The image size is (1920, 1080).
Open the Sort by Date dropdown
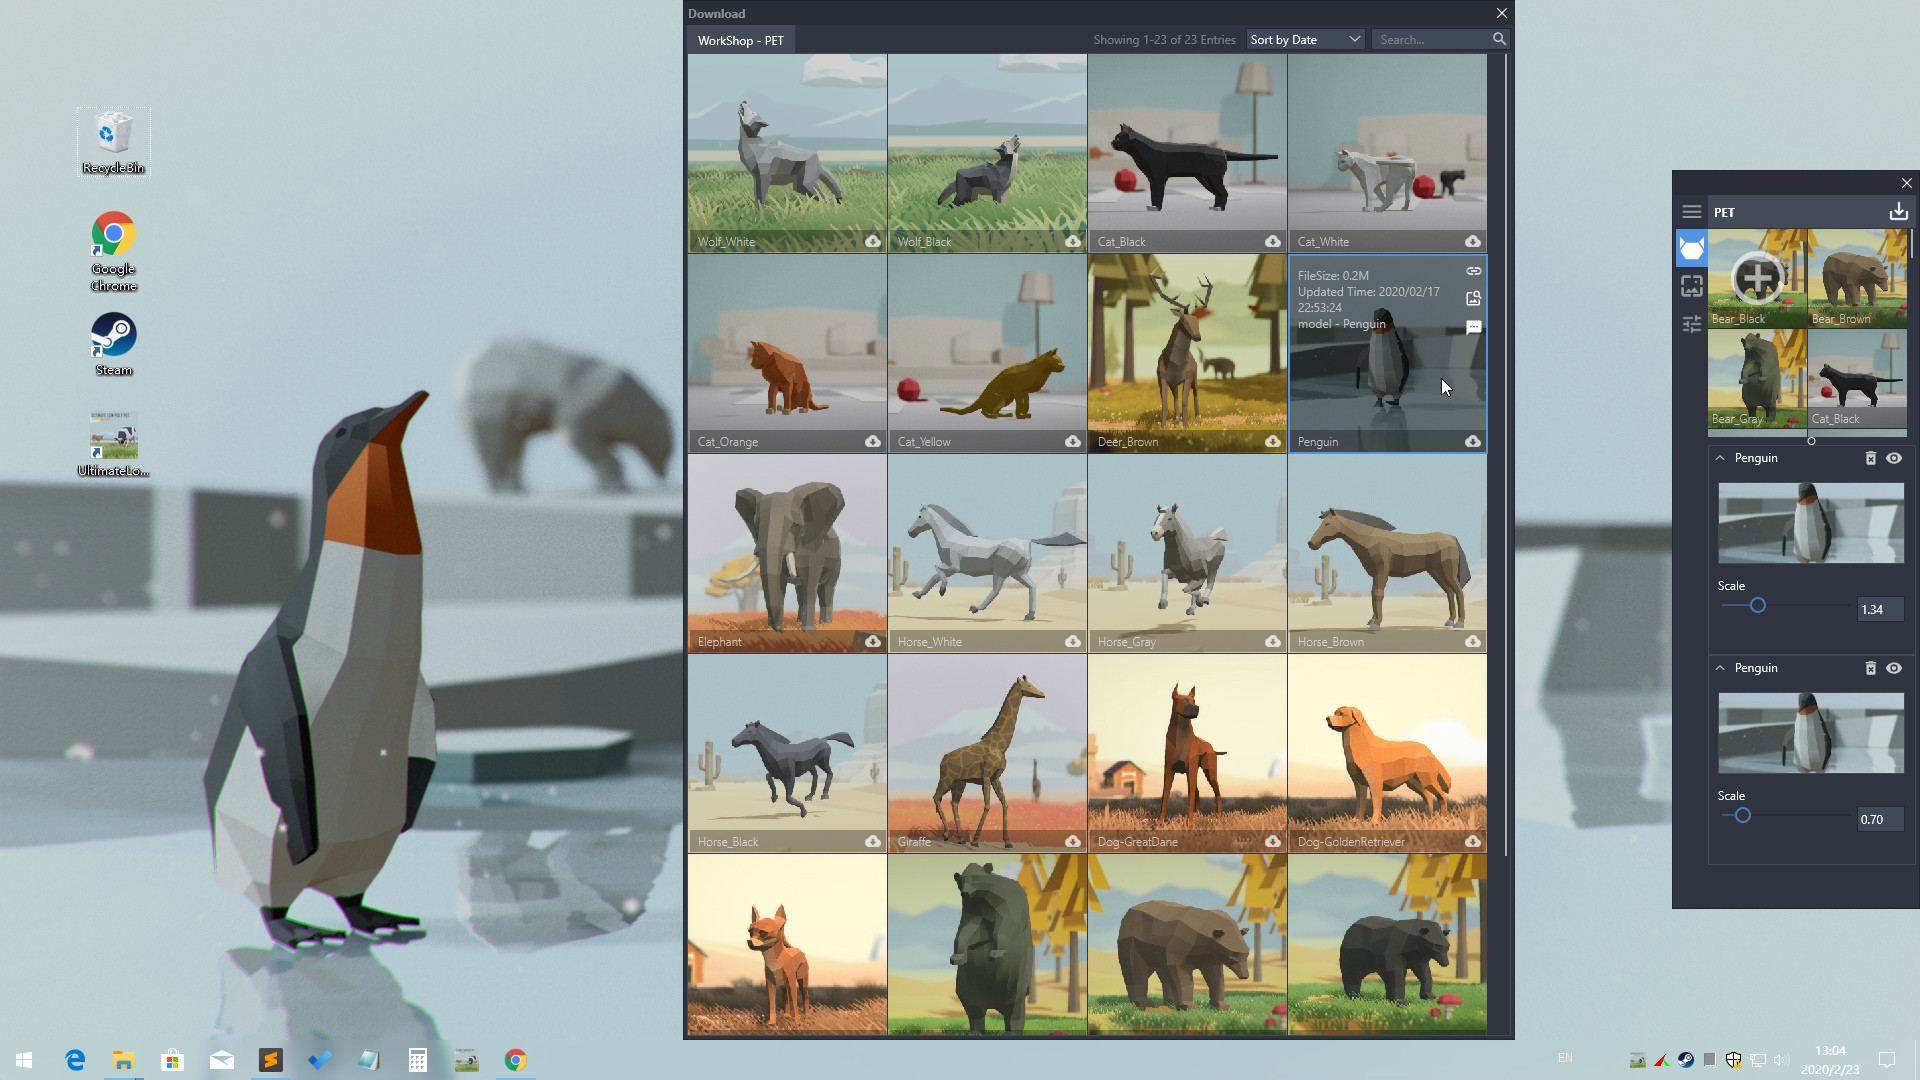coord(1305,39)
